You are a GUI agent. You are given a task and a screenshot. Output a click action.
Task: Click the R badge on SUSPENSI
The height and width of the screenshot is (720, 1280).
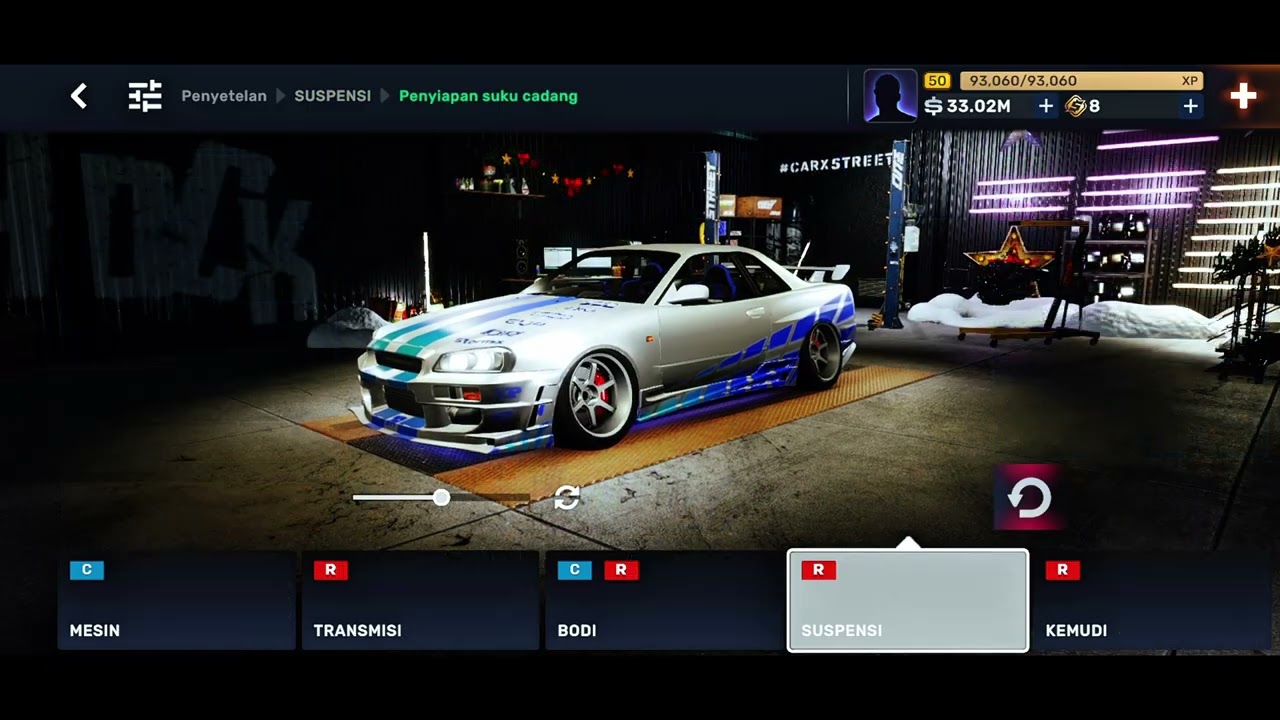click(819, 570)
